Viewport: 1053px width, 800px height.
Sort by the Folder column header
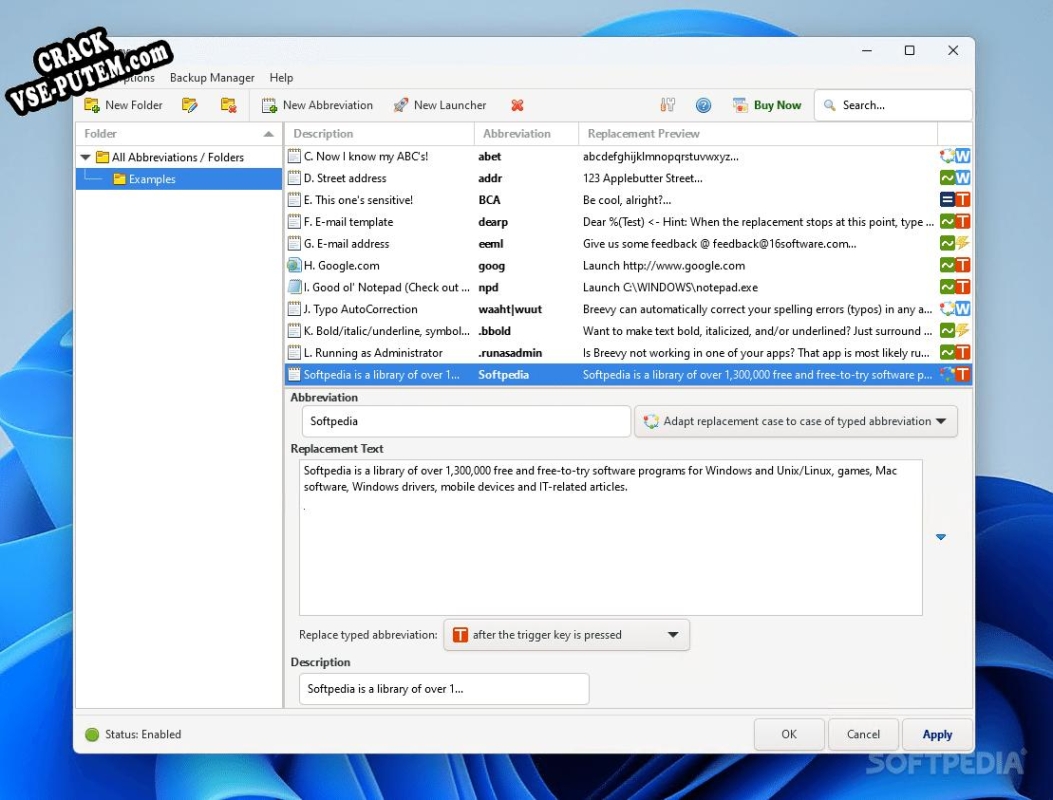[179, 134]
